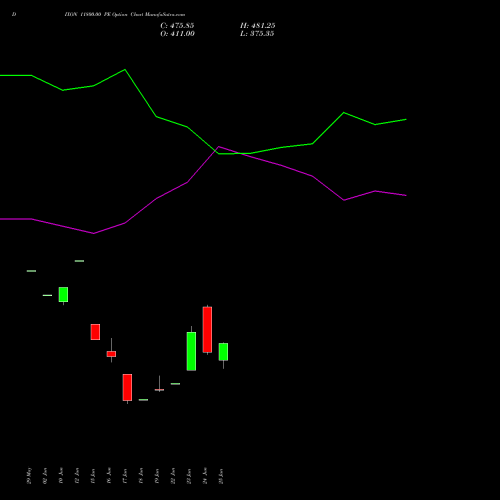Click the purple indicator line at its peak

click(x=219, y=147)
